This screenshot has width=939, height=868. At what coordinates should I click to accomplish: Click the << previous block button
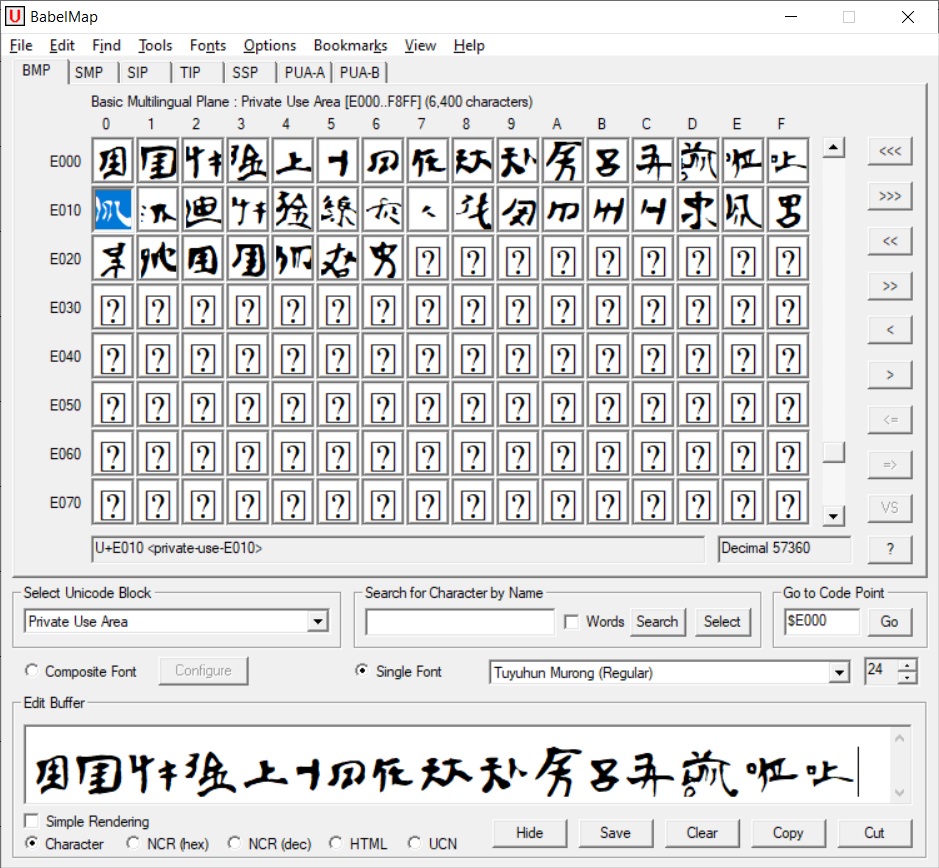click(x=890, y=241)
